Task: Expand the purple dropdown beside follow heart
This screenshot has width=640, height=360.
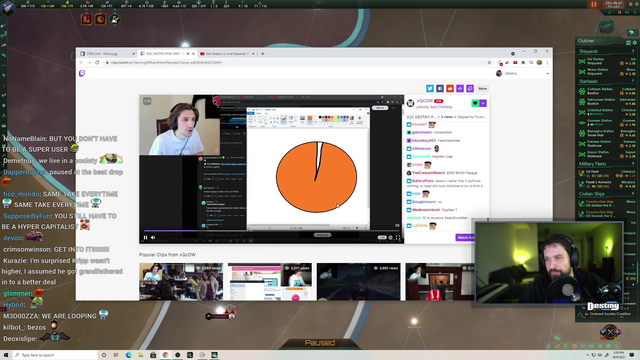Action: point(483,103)
